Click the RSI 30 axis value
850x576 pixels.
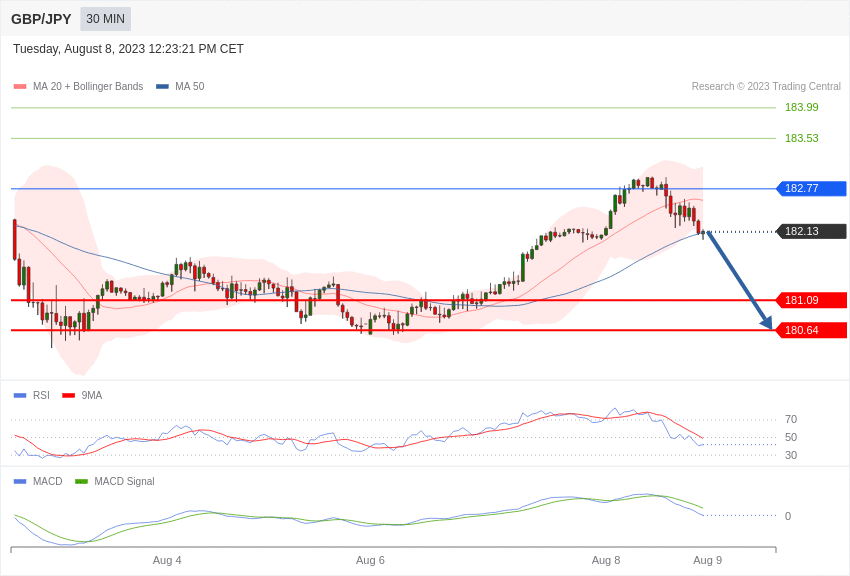791,455
